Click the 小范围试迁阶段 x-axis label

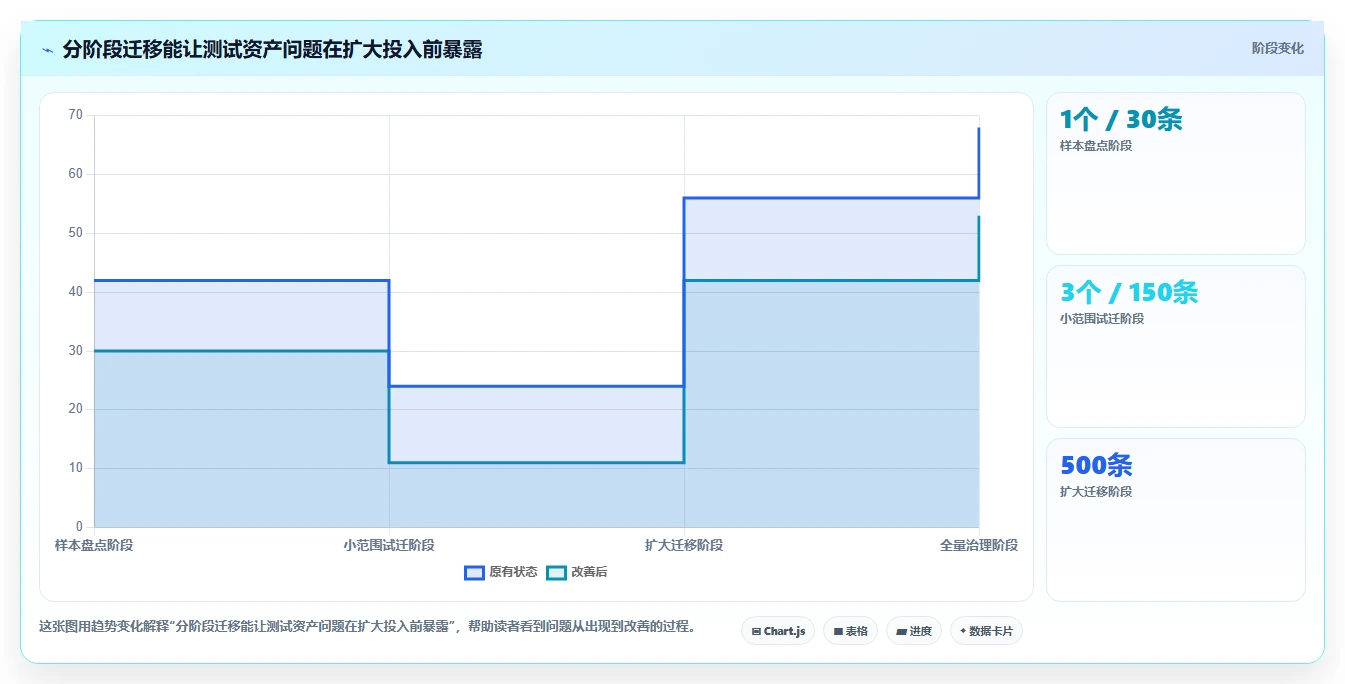click(389, 545)
